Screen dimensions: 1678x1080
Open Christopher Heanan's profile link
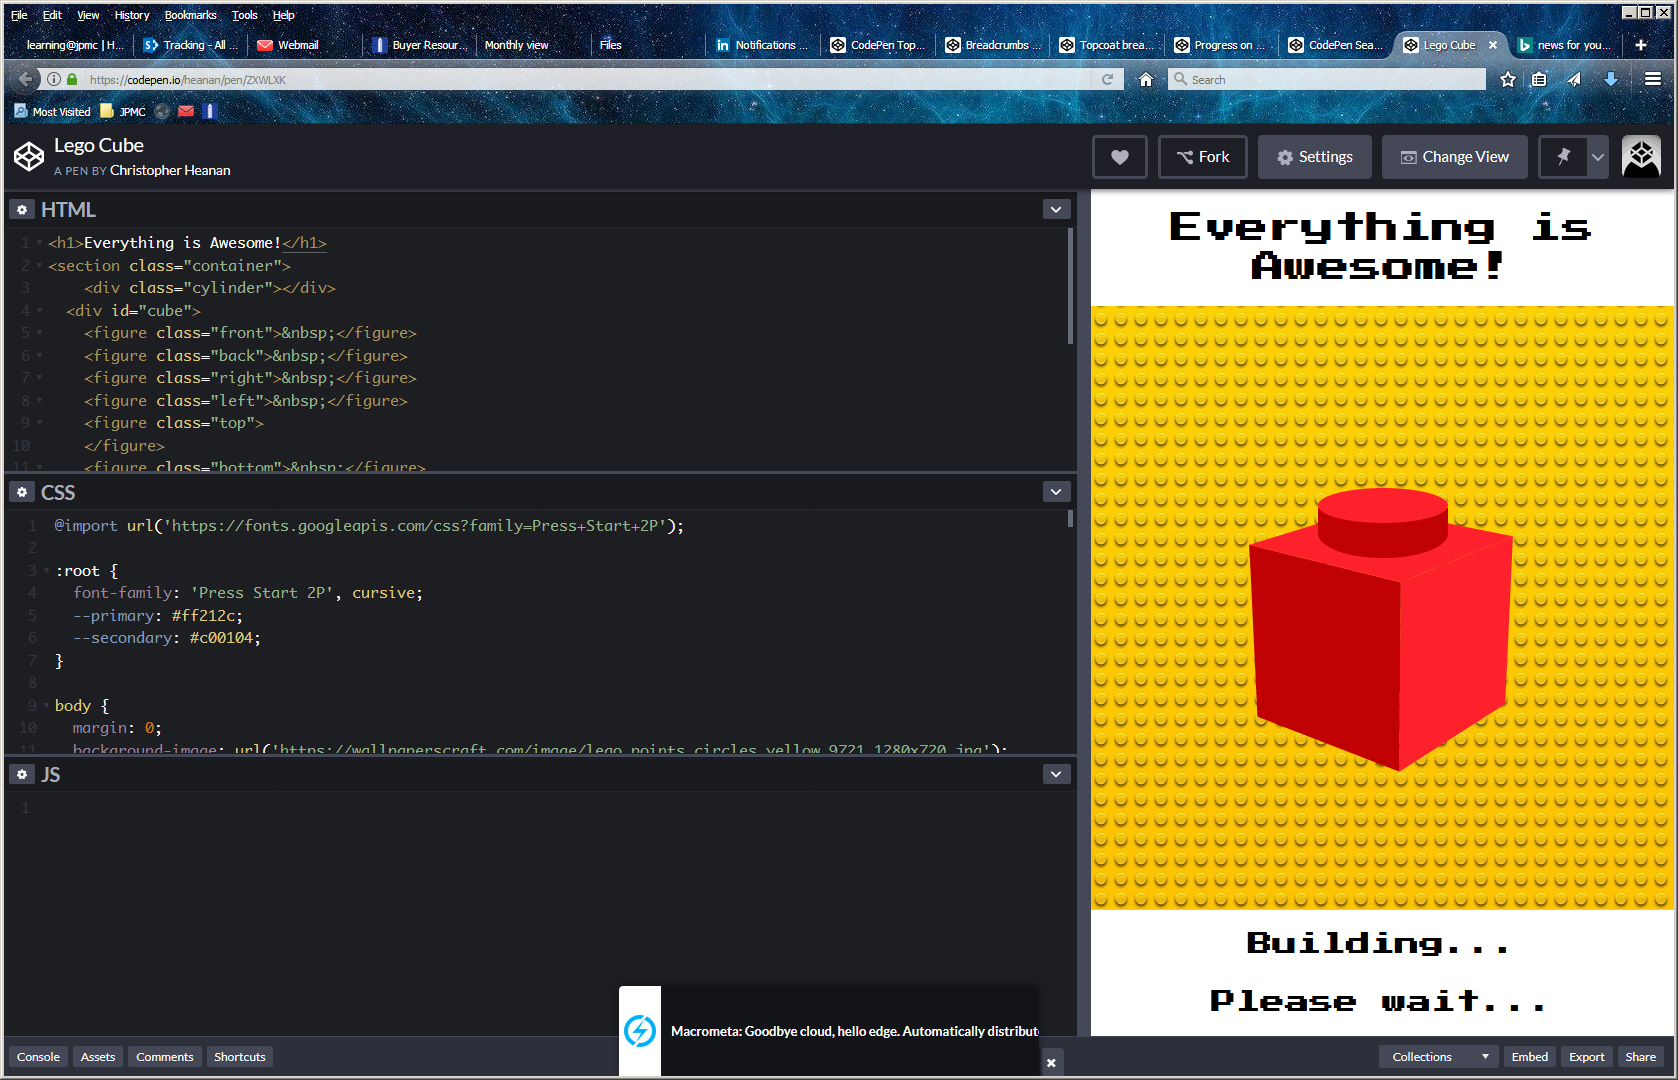click(x=170, y=171)
